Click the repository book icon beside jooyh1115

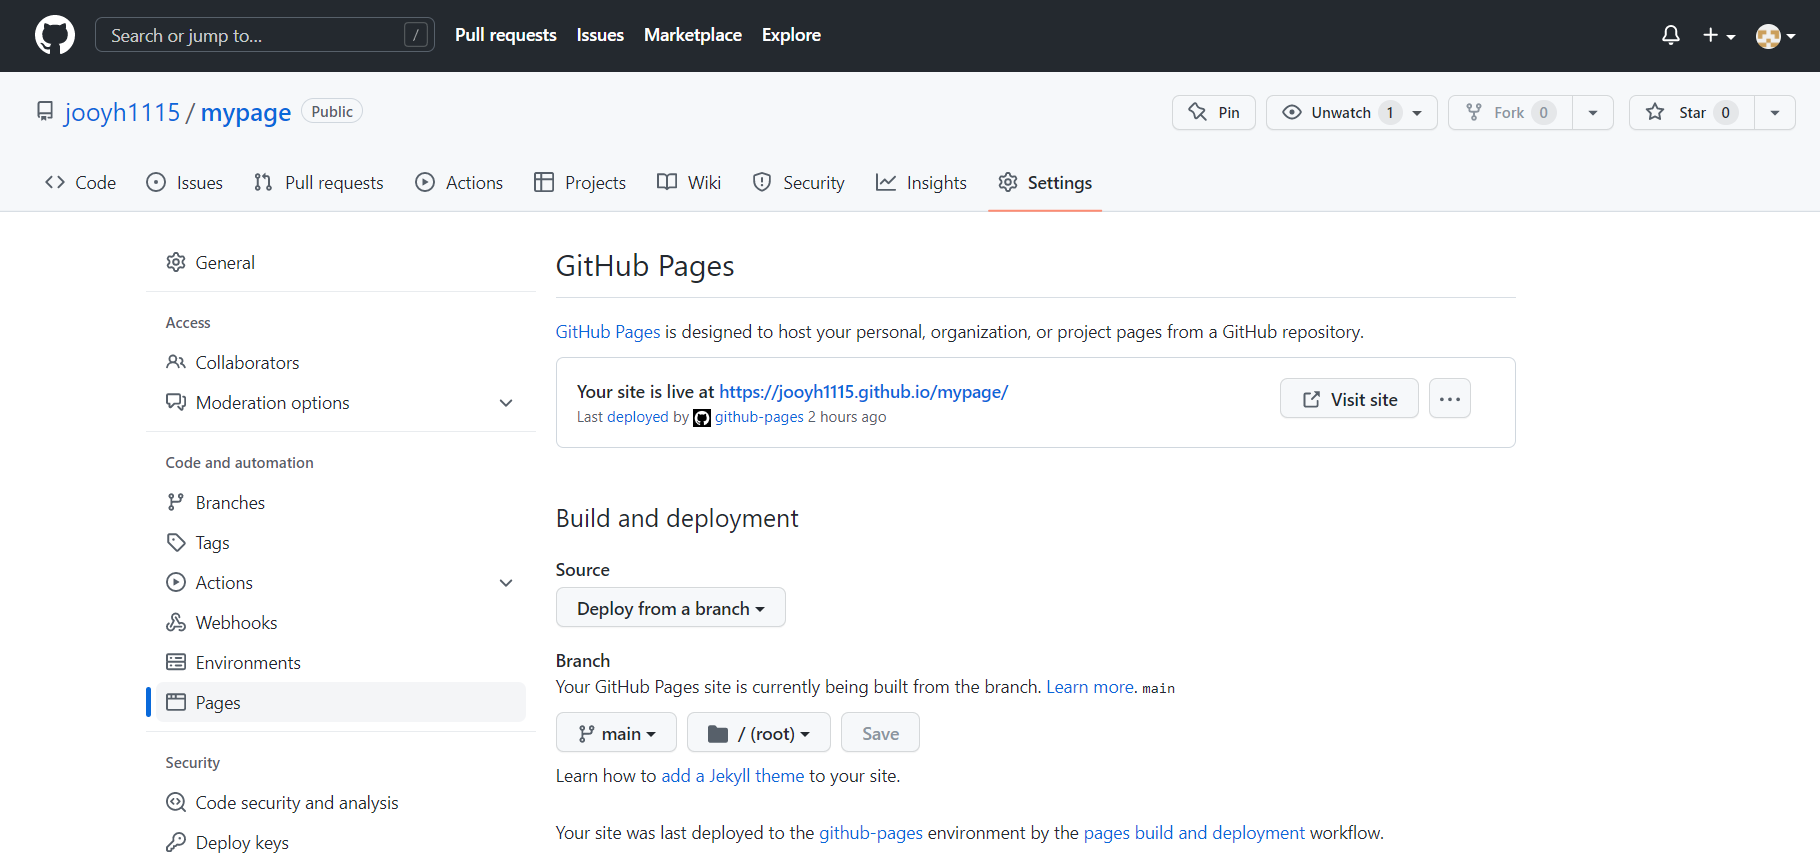pyautogui.click(x=45, y=111)
